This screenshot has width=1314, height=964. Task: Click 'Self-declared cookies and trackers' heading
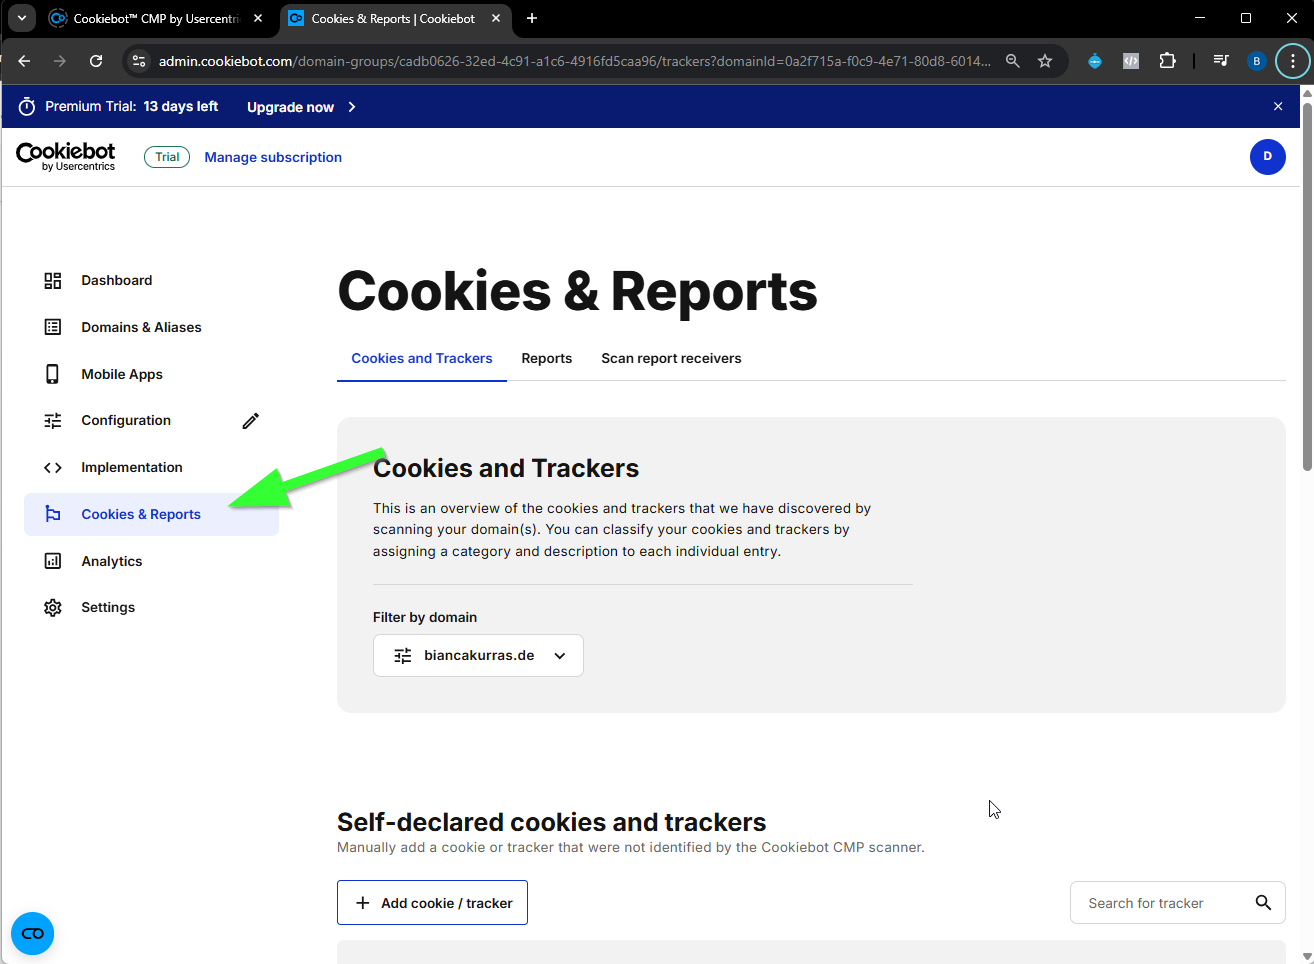[551, 822]
